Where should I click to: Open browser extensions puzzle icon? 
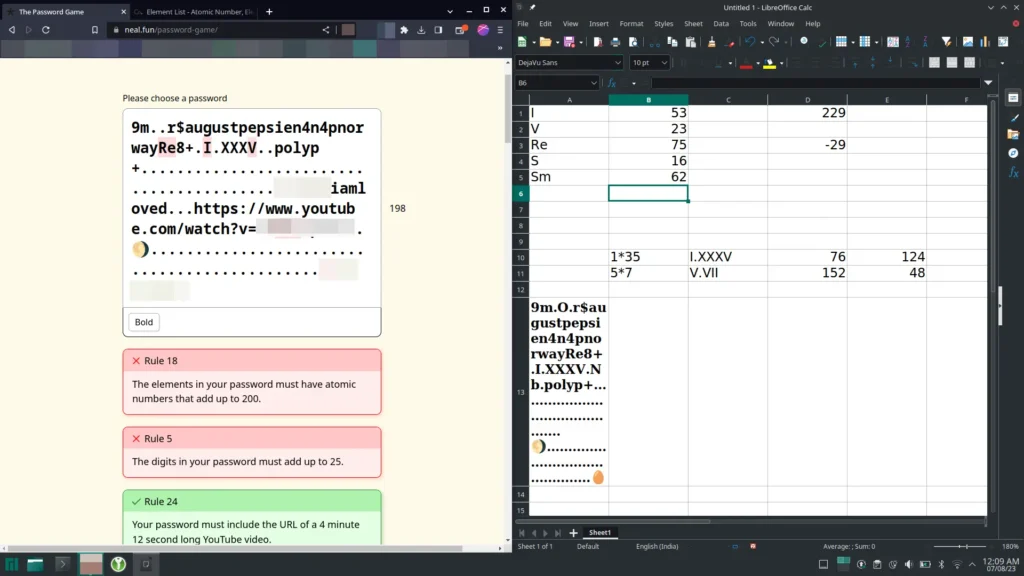point(404,29)
